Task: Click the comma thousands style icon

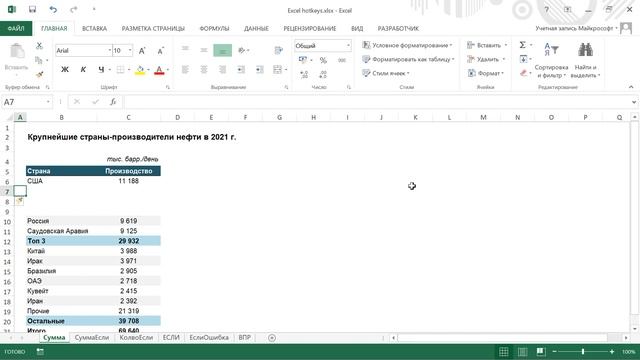Action: (x=342, y=60)
